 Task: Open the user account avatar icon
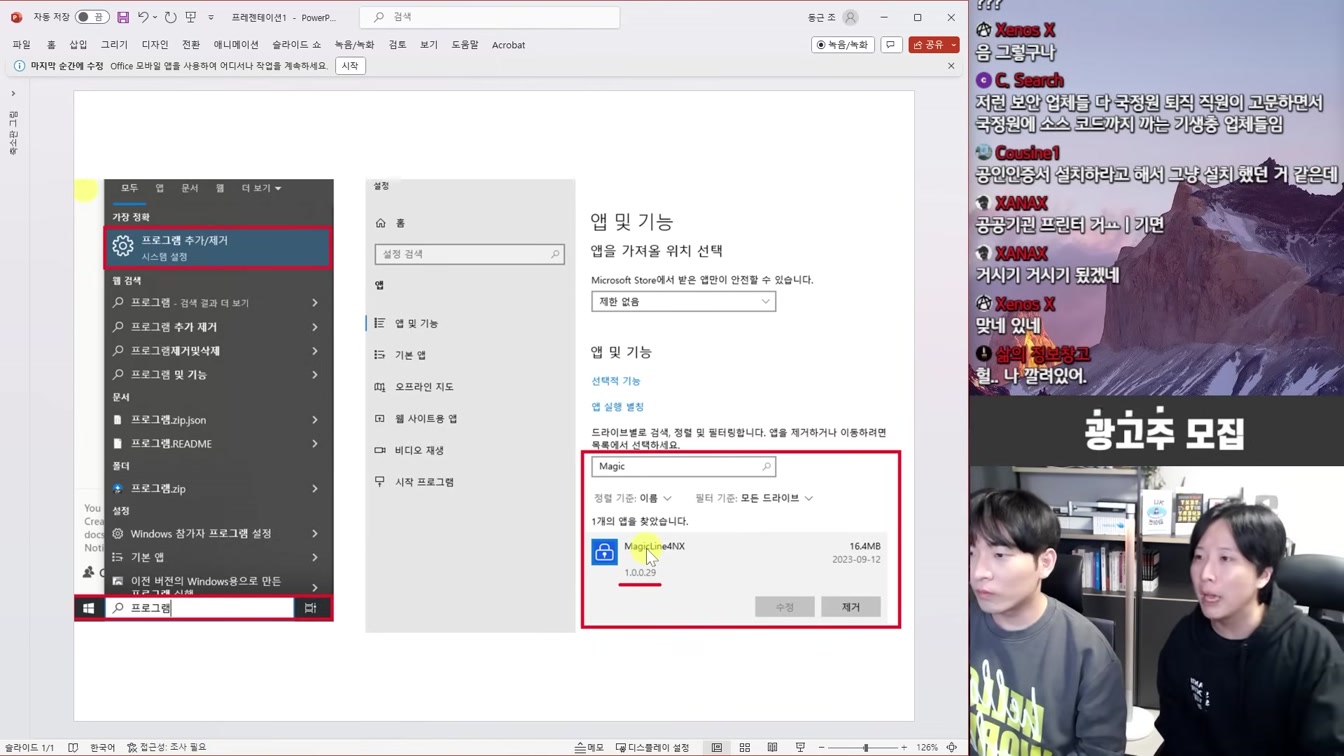coord(850,17)
